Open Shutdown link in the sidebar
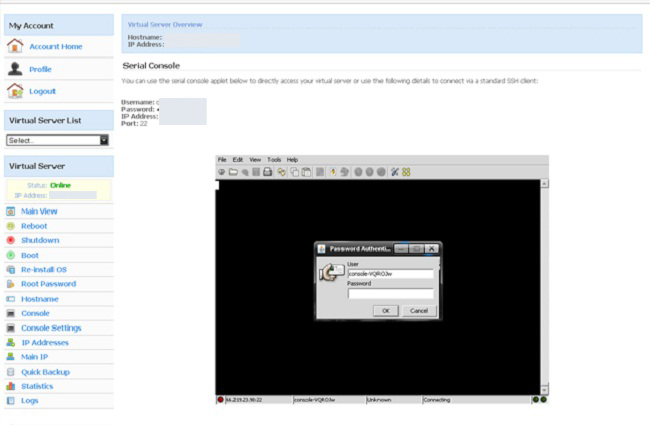This screenshot has width=650, height=425. [40, 240]
